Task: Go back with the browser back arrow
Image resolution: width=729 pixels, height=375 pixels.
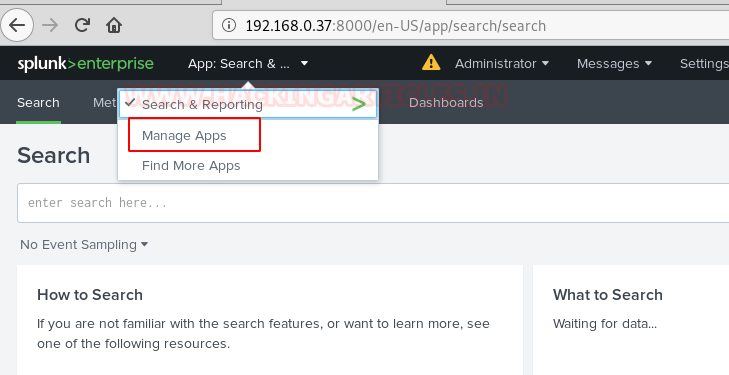Action: [17, 25]
